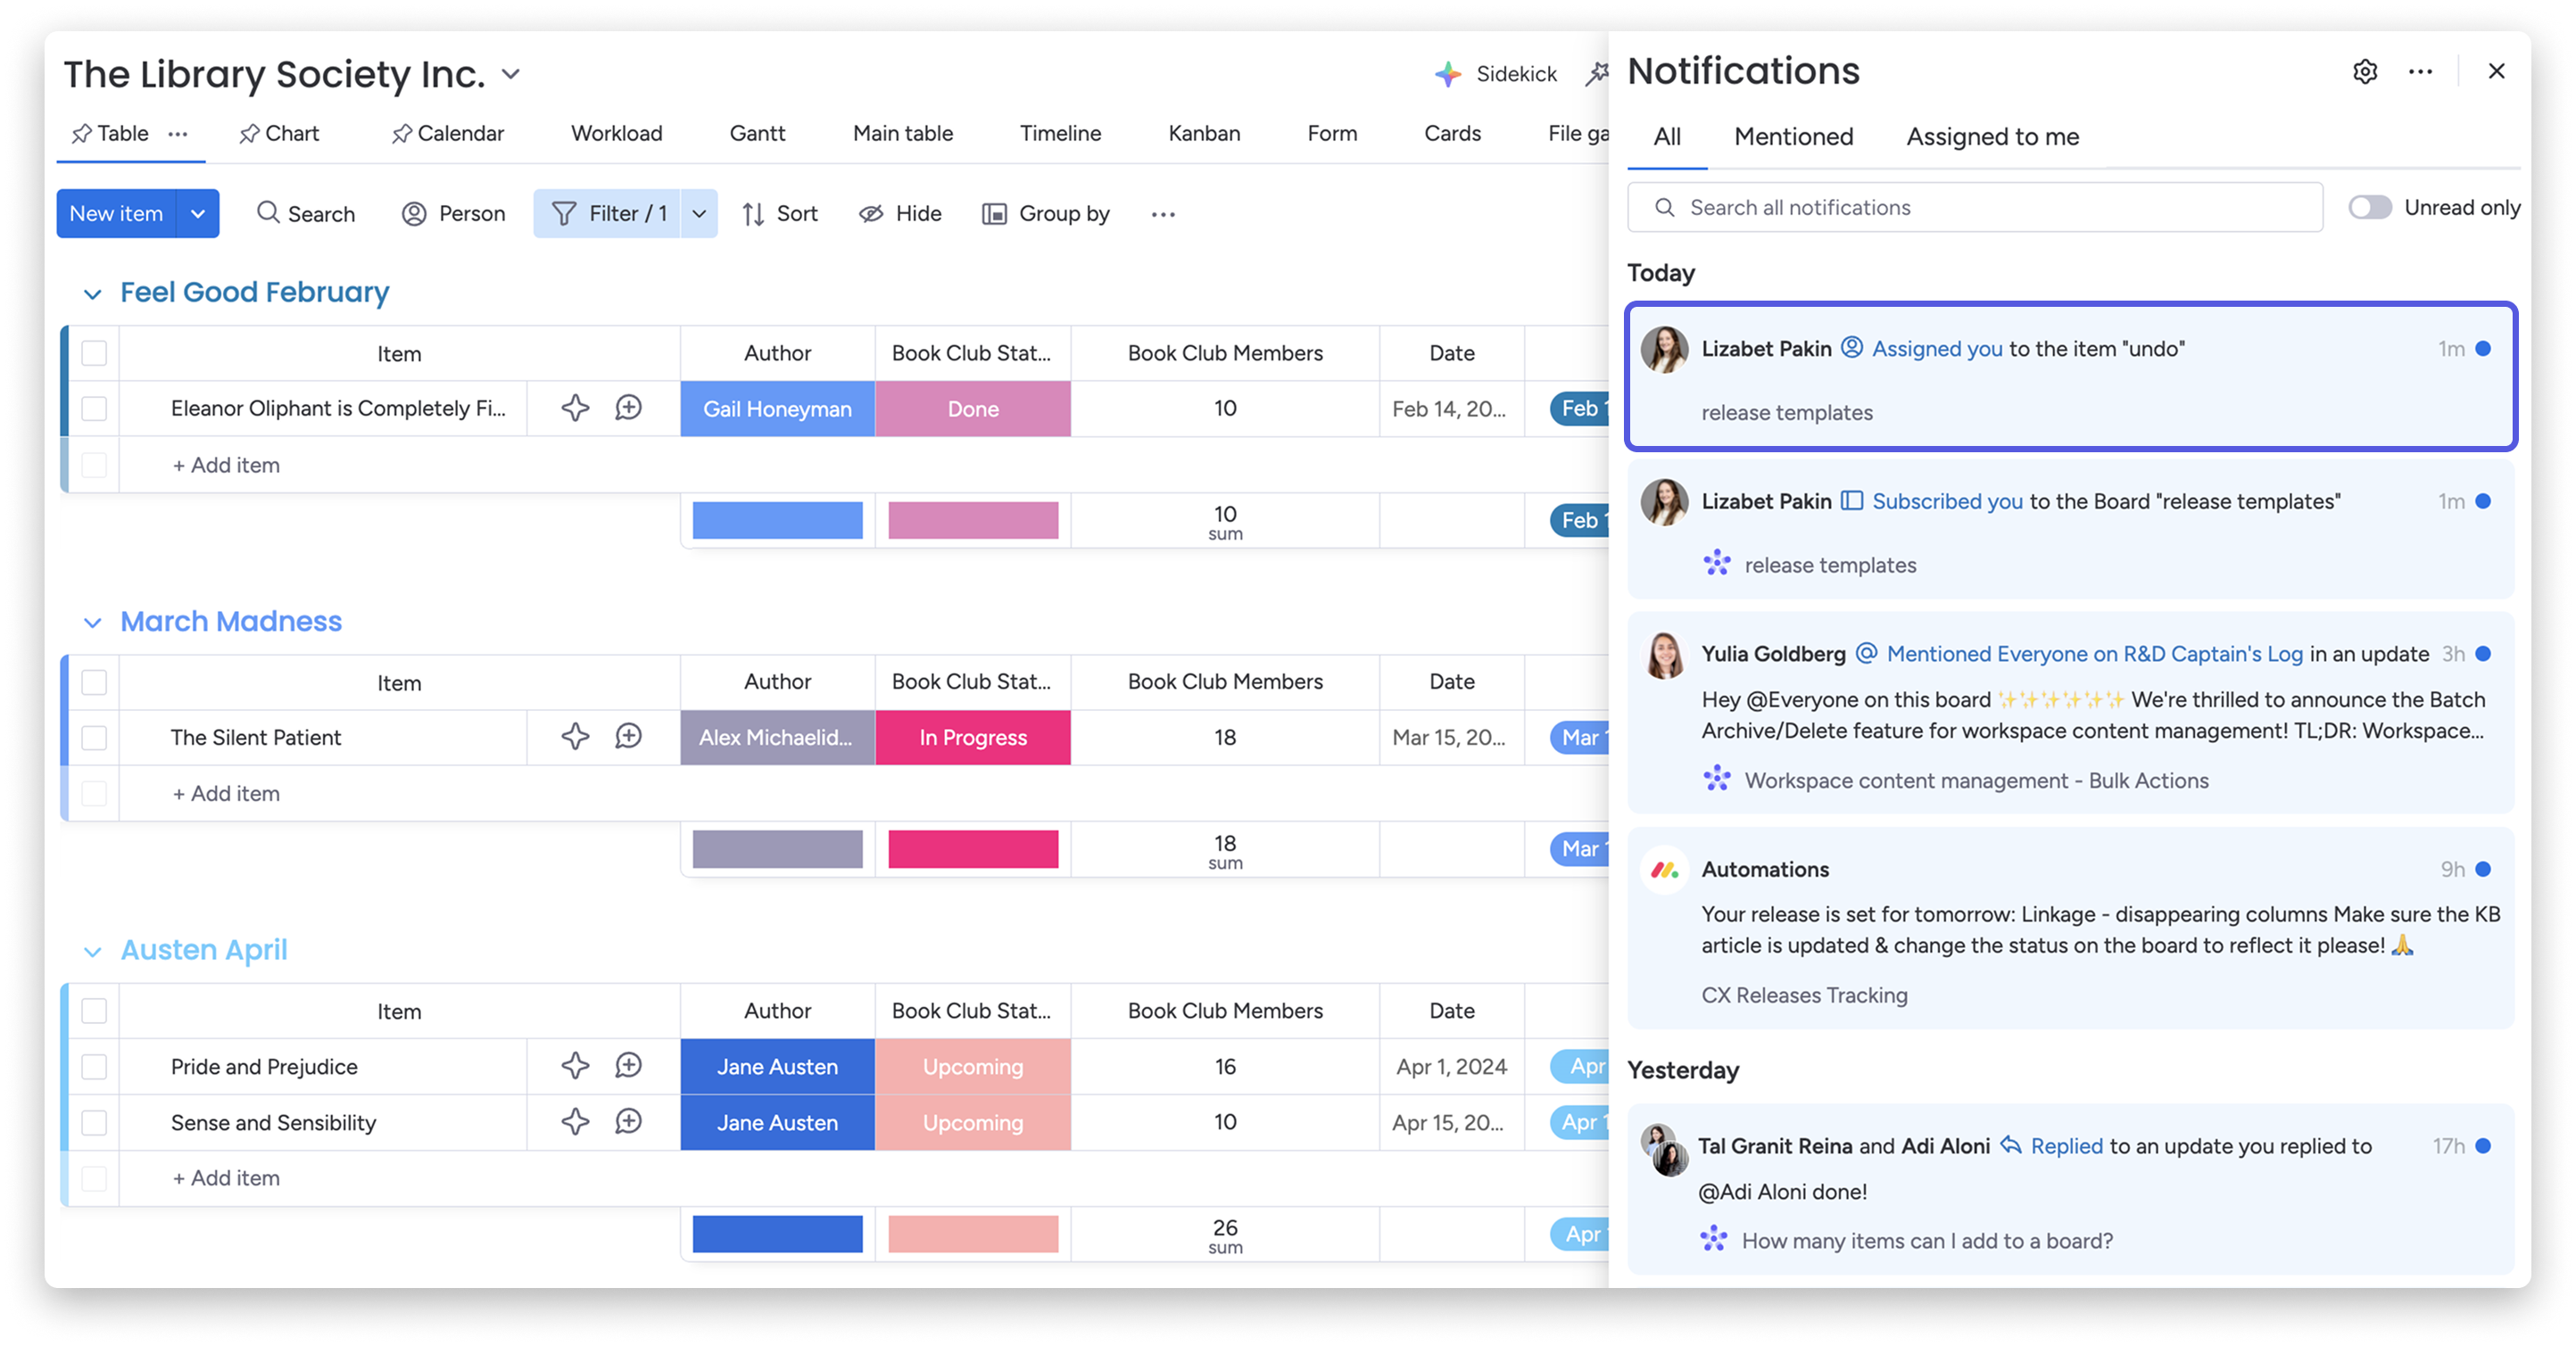Click the Person filter icon

[413, 213]
